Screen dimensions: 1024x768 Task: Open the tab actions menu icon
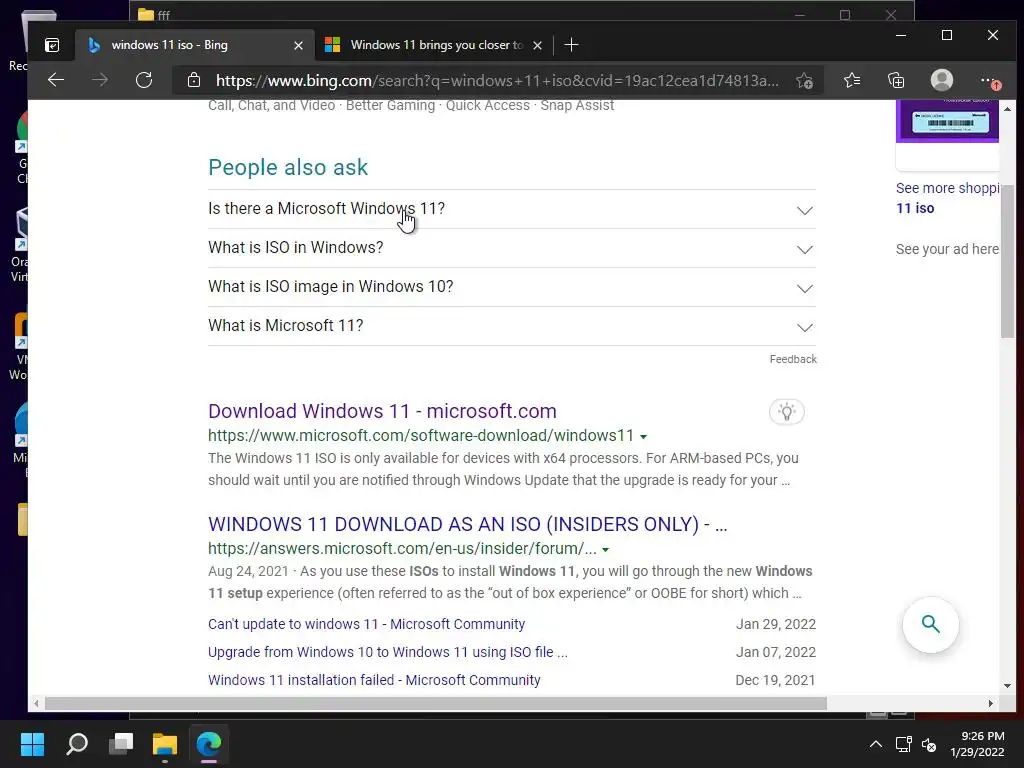52,45
